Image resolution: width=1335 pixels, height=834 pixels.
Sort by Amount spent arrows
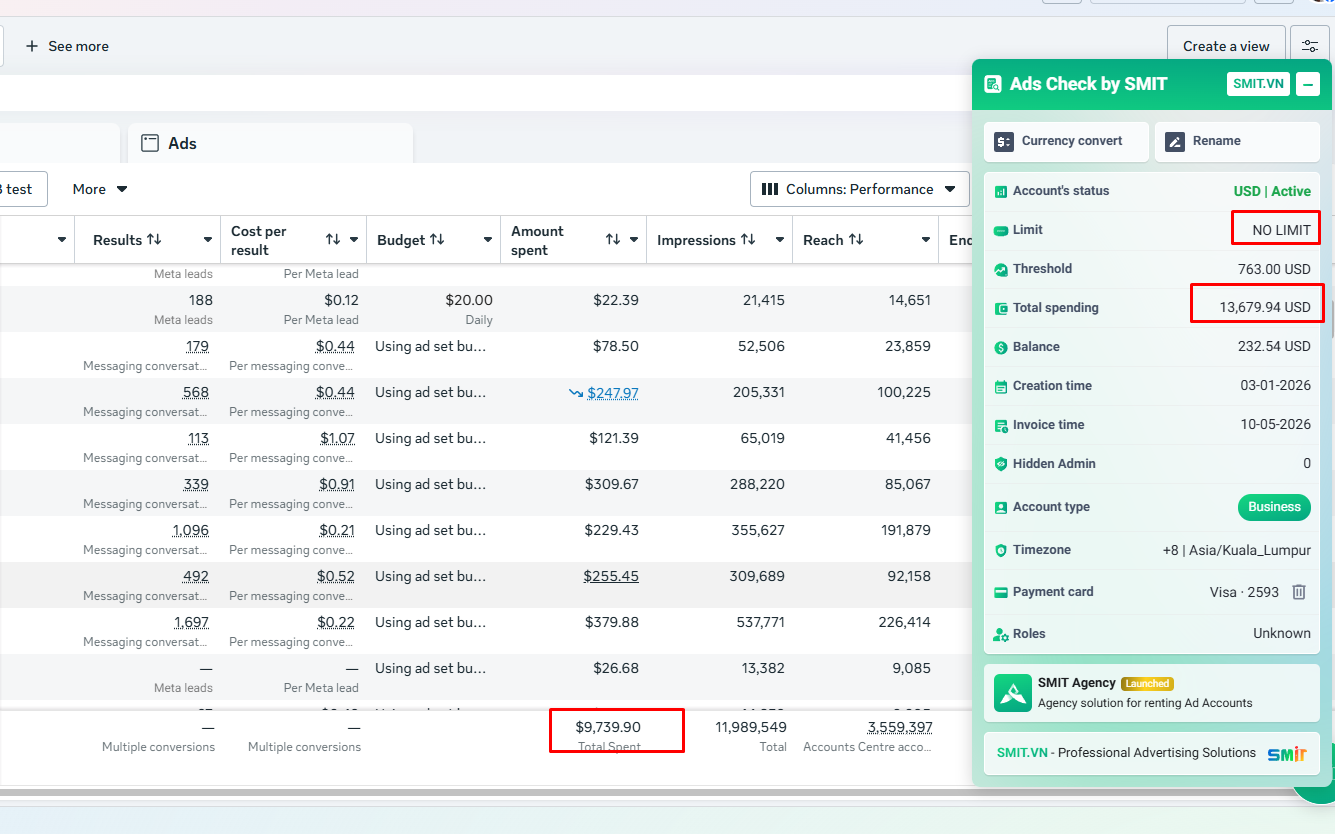click(613, 240)
